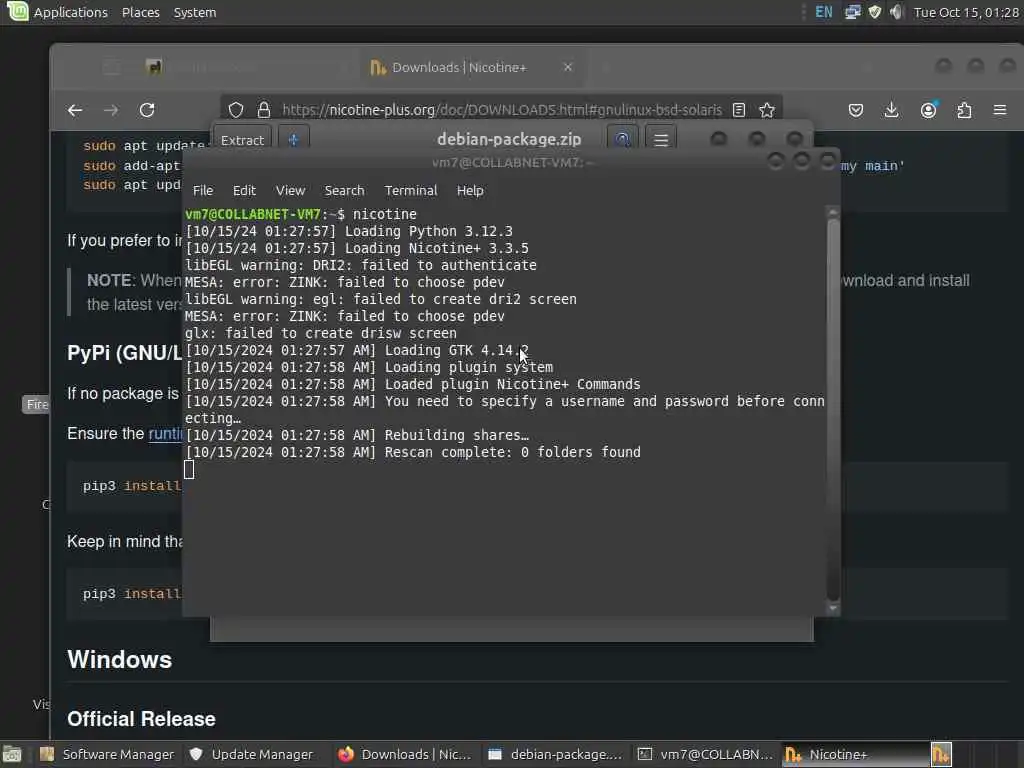Viewport: 1024px width, 768px height.
Task: Open the Firefox hamburger menu
Action: [1000, 110]
